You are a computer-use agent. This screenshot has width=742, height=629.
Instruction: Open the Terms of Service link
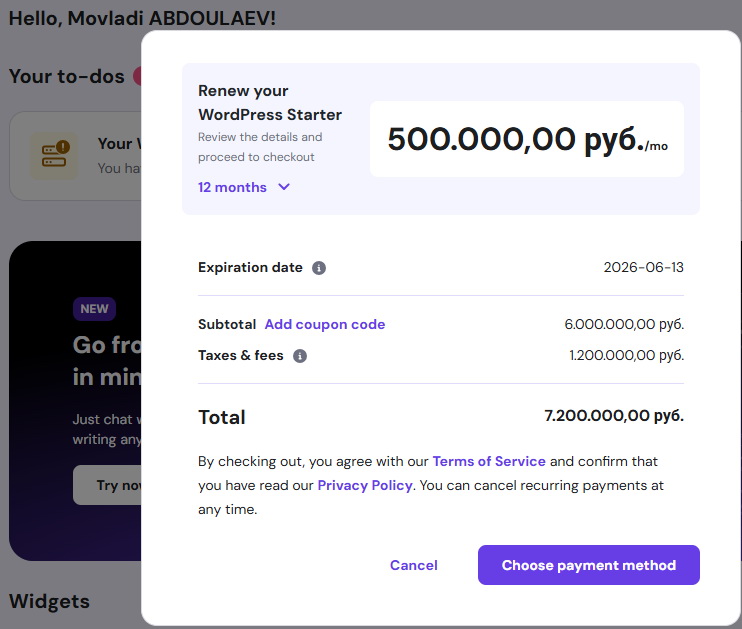pos(489,461)
